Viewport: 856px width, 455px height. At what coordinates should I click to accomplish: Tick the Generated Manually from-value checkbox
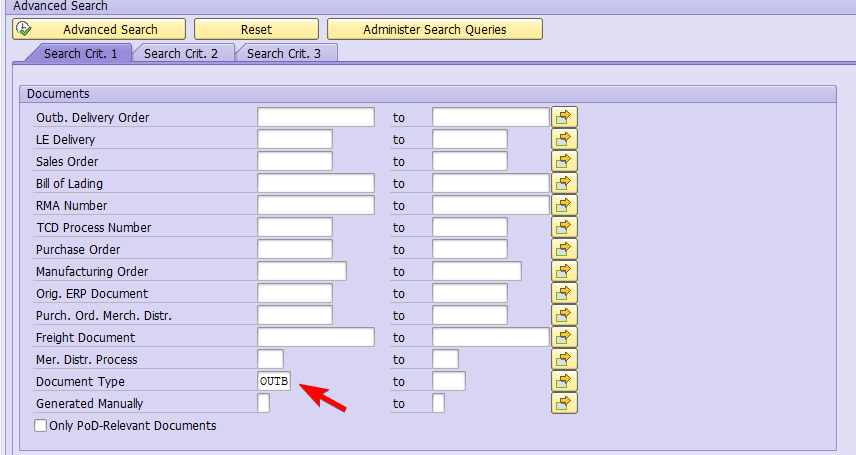[x=264, y=404]
